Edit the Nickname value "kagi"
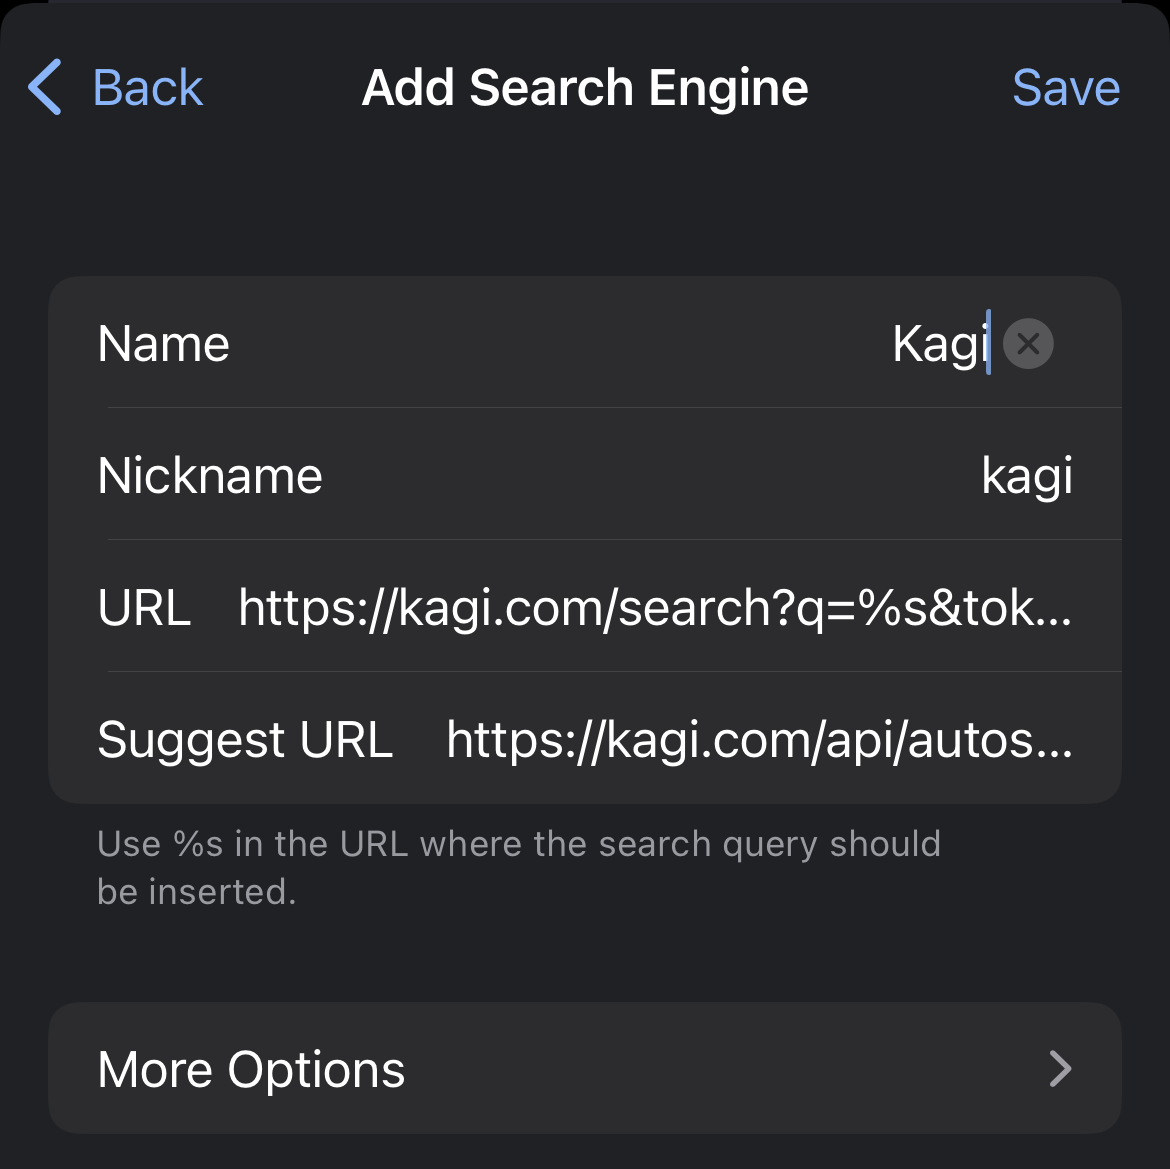The image size is (1170, 1169). pos(1026,476)
